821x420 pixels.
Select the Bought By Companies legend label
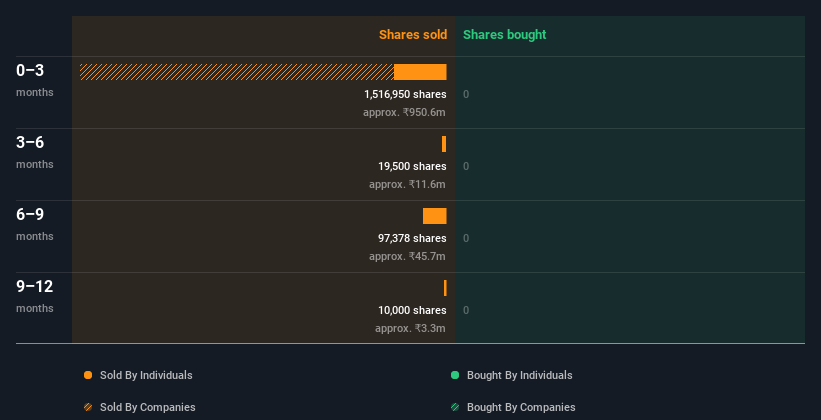(x=521, y=407)
